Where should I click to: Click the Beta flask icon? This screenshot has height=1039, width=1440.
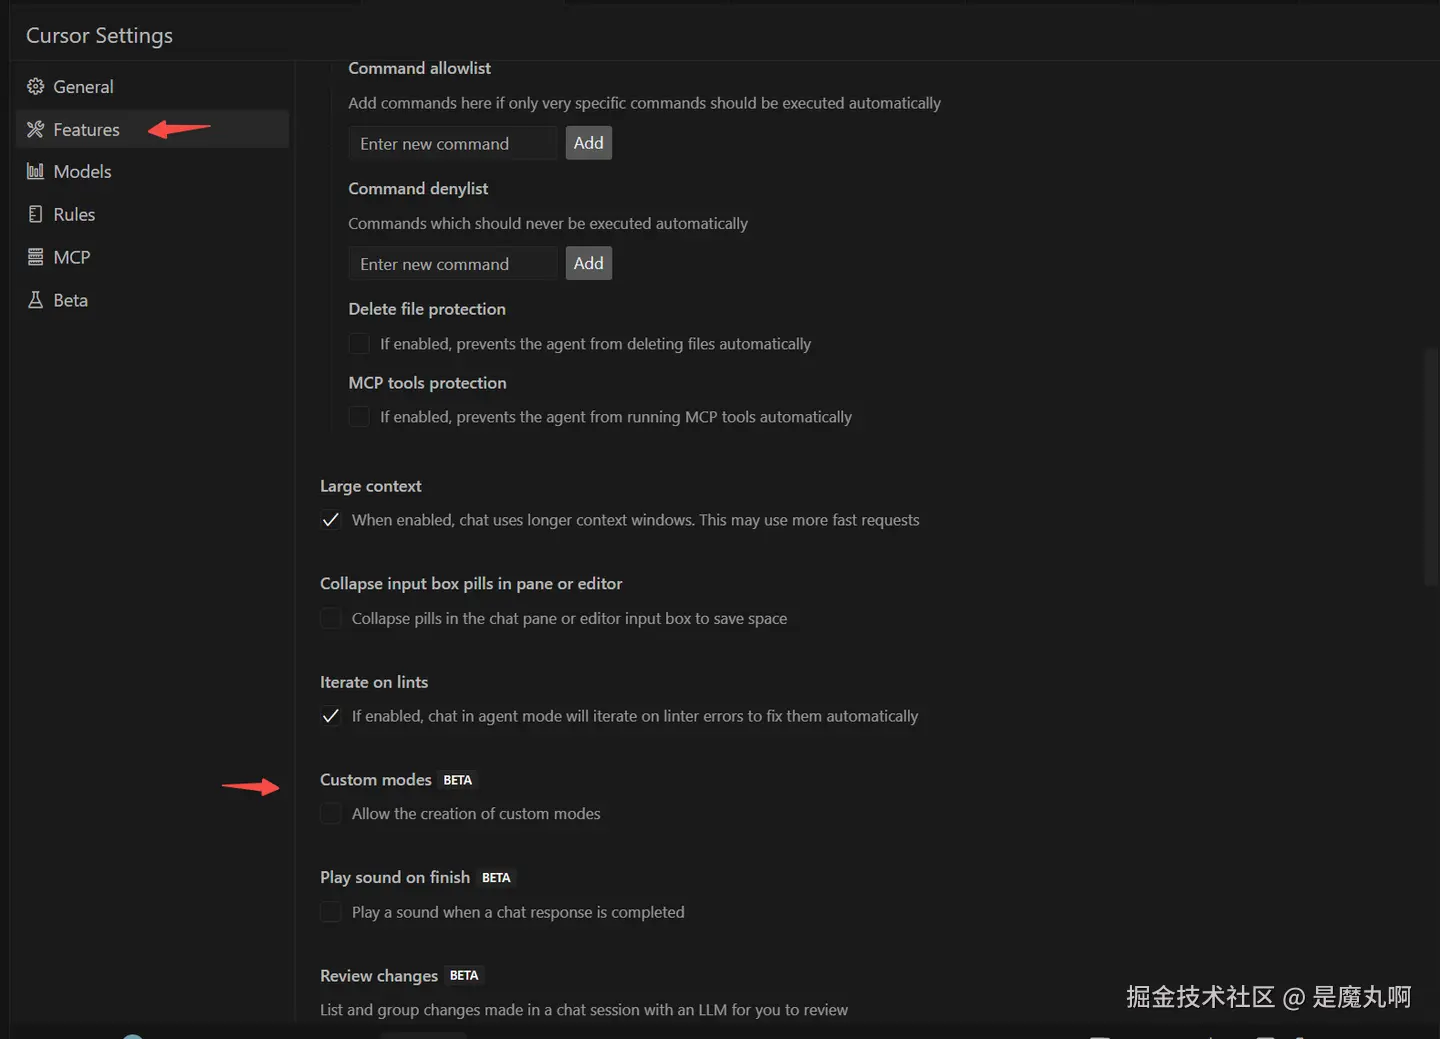35,300
